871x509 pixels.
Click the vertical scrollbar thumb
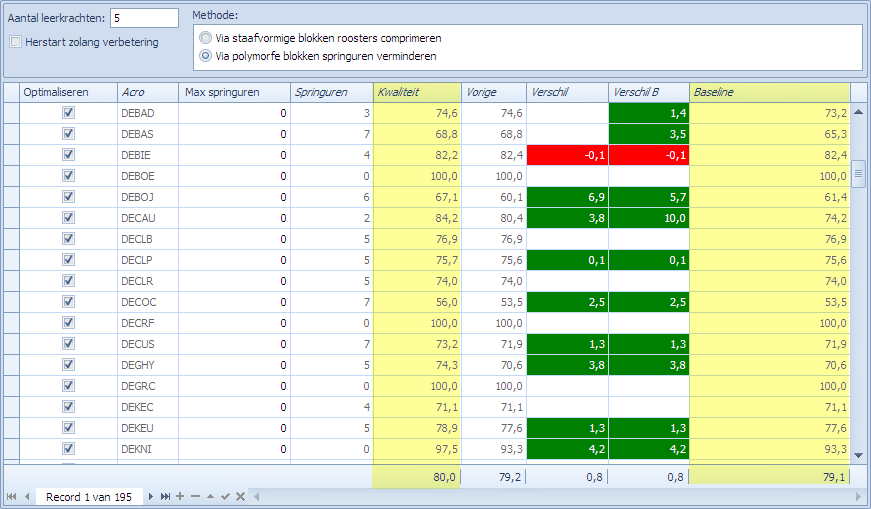pos(858,174)
